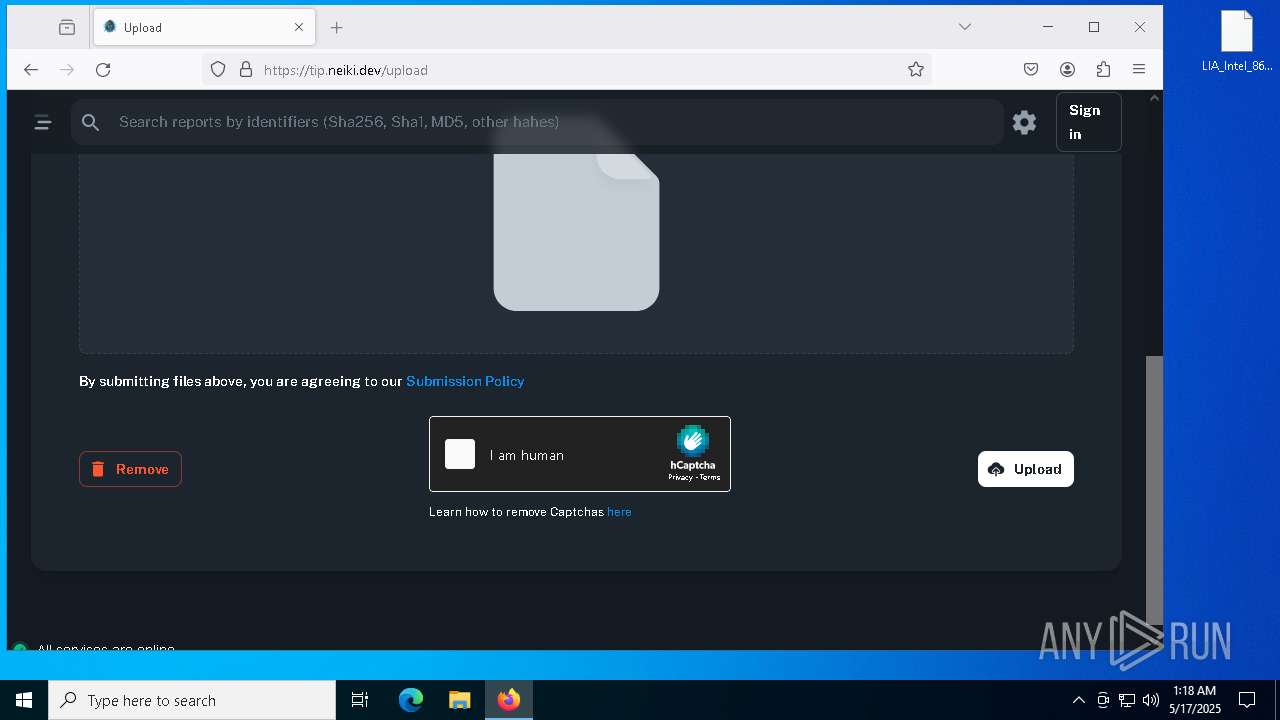Open the taskbar clock and date
Screen dimensions: 1280x720
click(1195, 700)
